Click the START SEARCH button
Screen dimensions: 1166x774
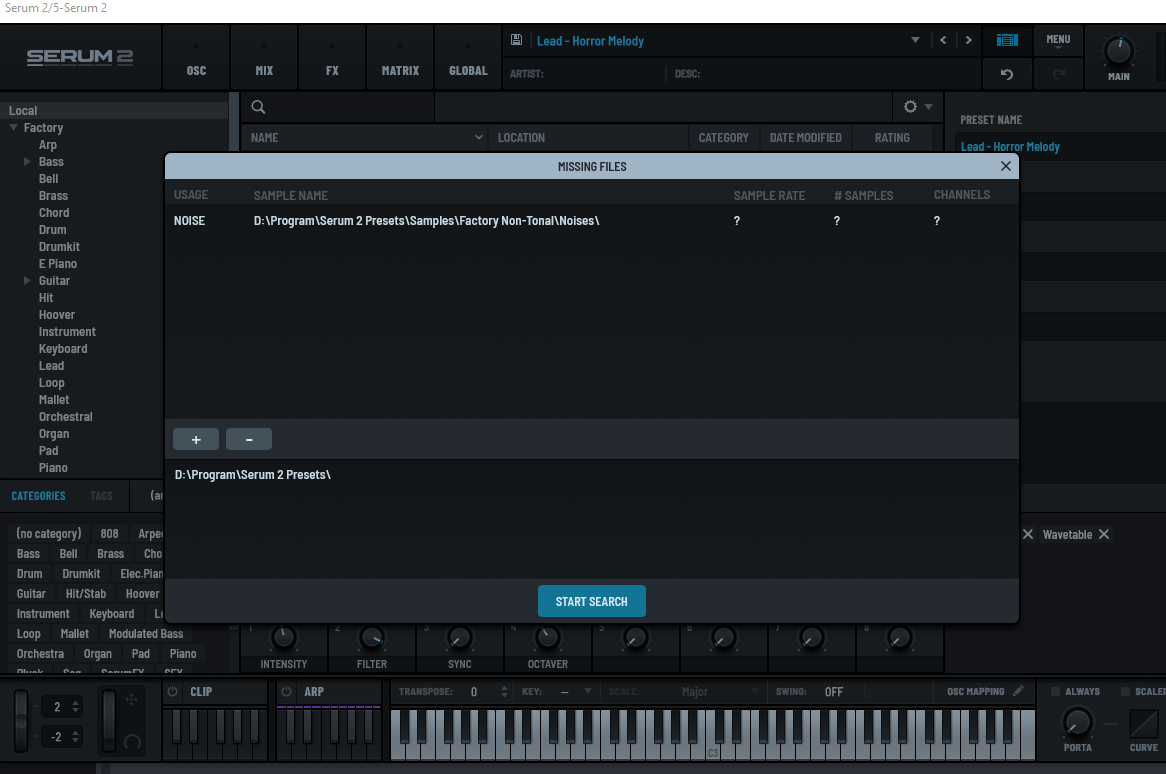591,602
